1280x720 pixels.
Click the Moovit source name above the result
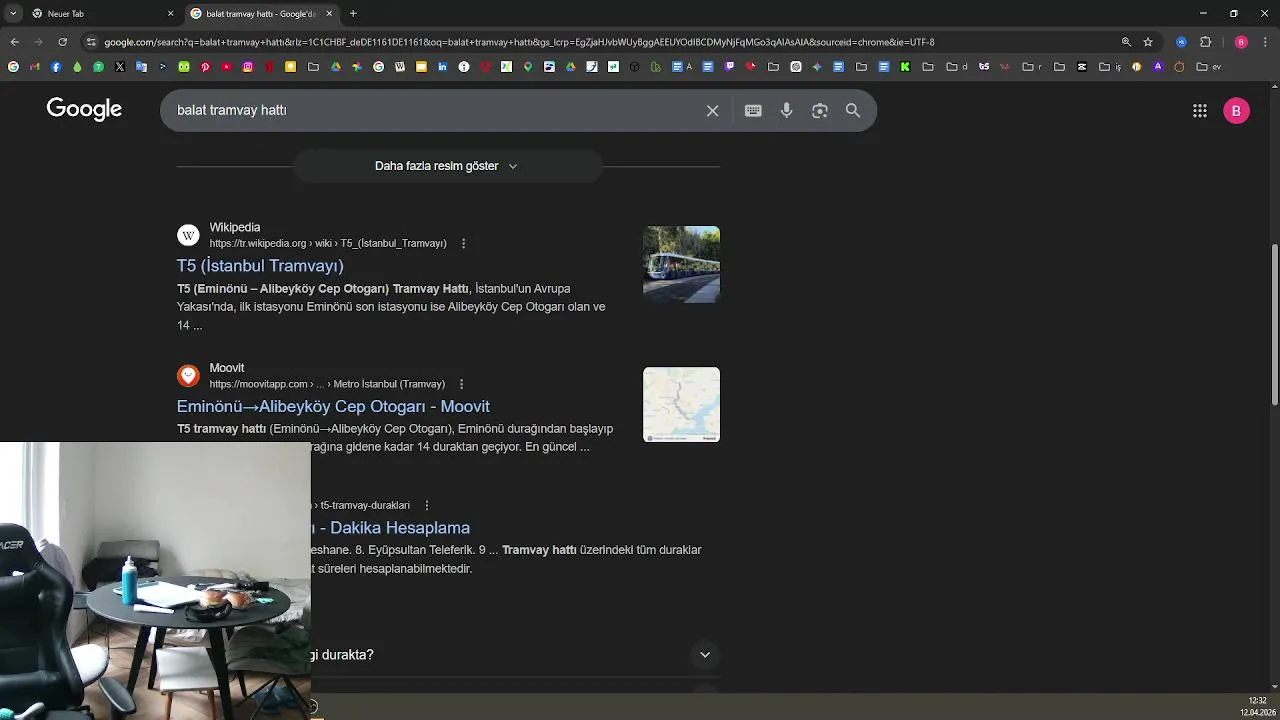(x=227, y=368)
